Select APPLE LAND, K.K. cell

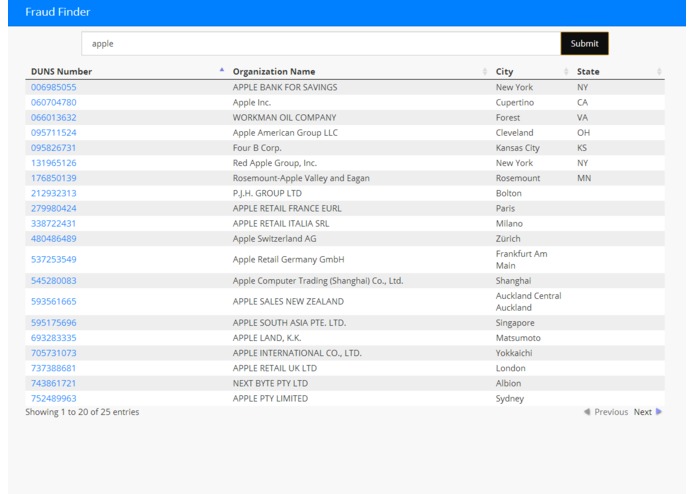click(267, 338)
